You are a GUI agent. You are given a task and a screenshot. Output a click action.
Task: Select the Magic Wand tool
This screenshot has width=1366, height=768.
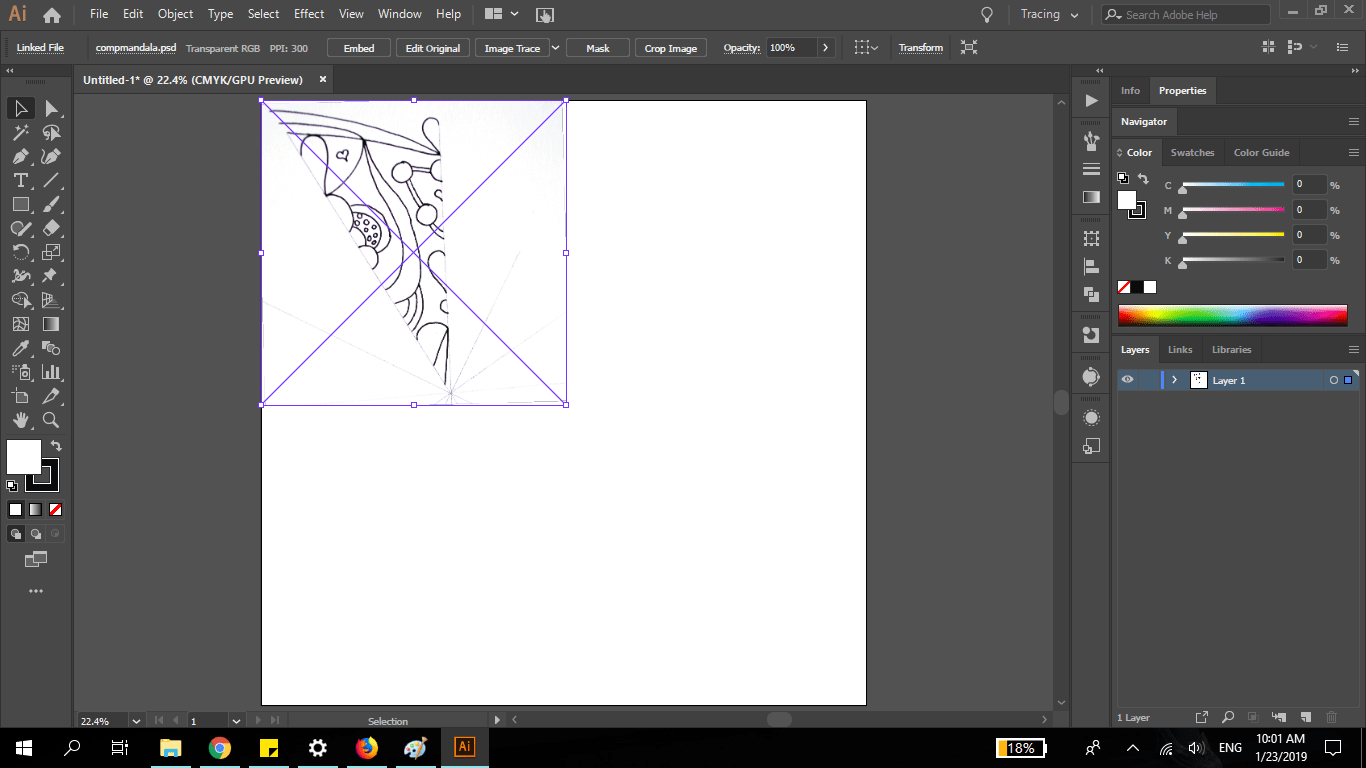point(20,132)
